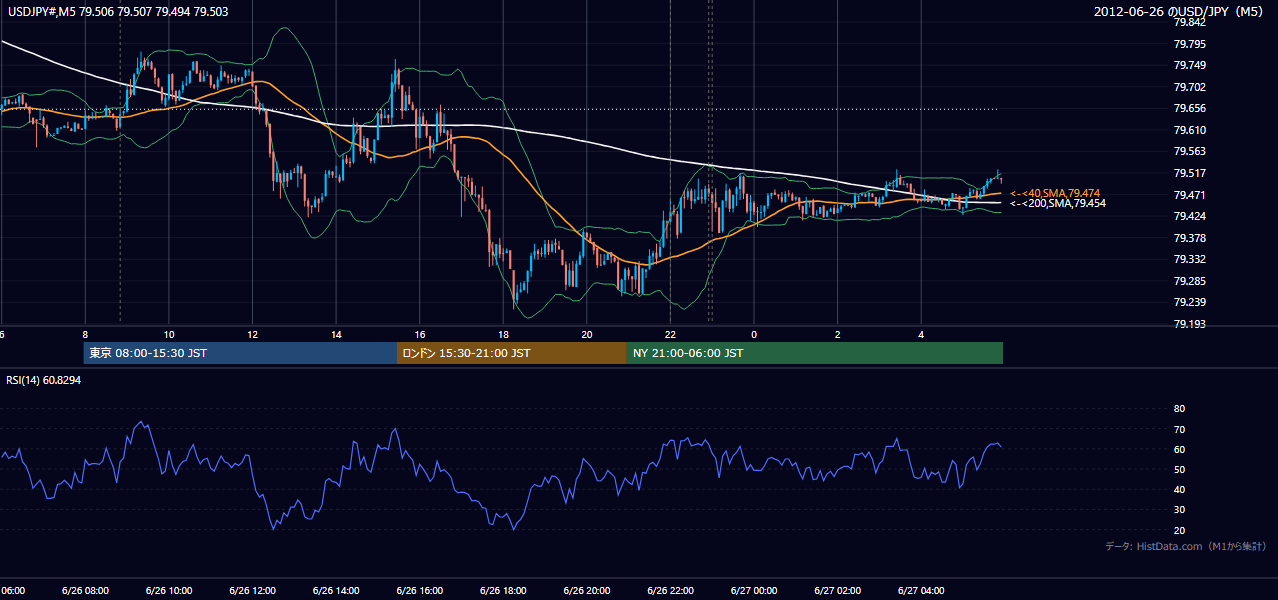Select the 東京 08:00-15:30 JST session bar

[241, 353]
